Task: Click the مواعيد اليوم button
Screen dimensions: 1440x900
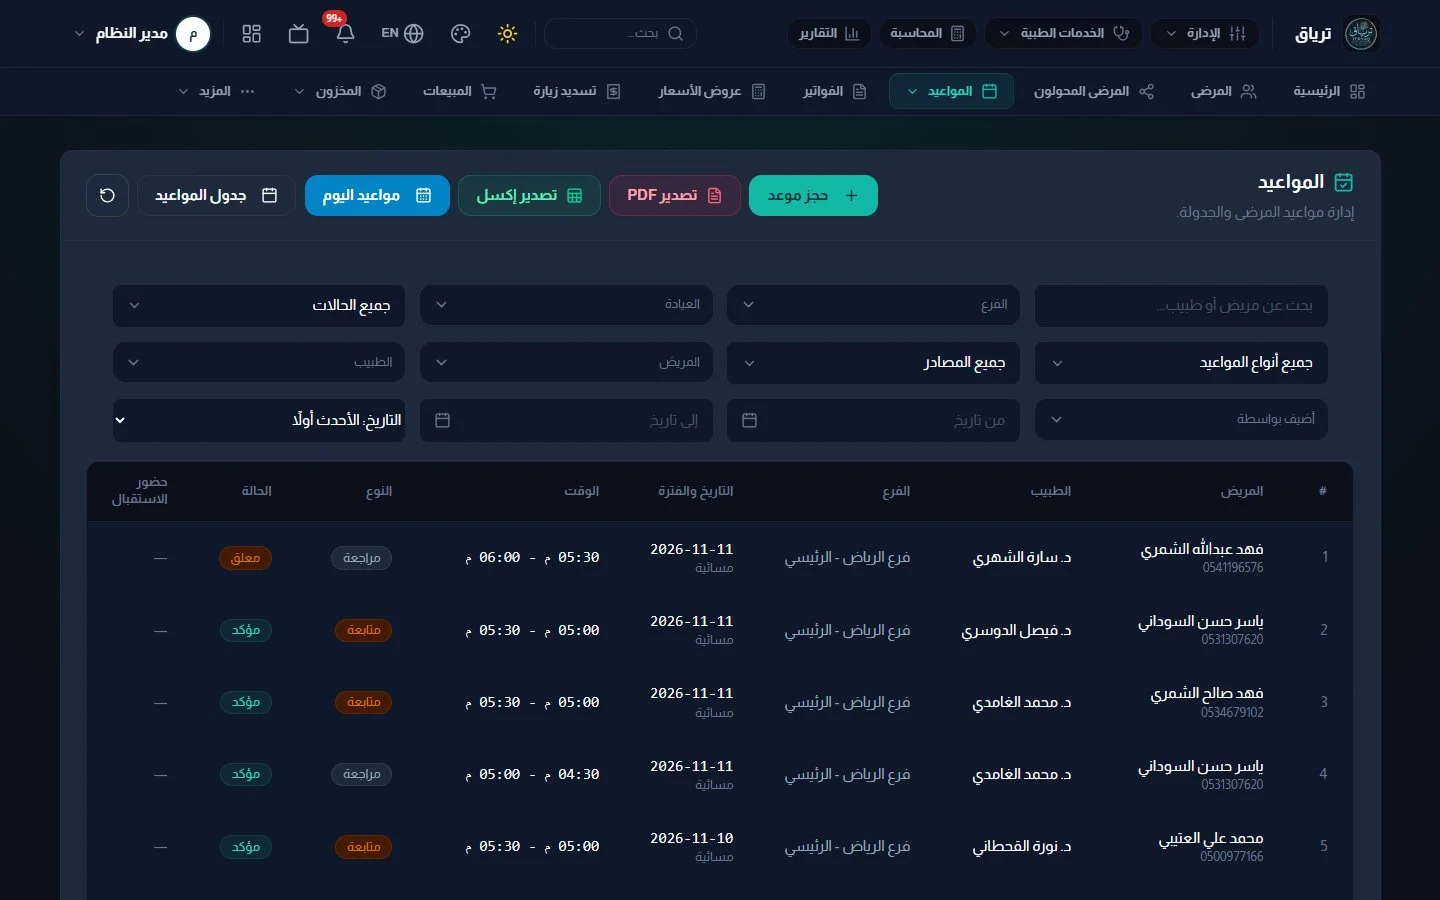Action: click(x=377, y=195)
